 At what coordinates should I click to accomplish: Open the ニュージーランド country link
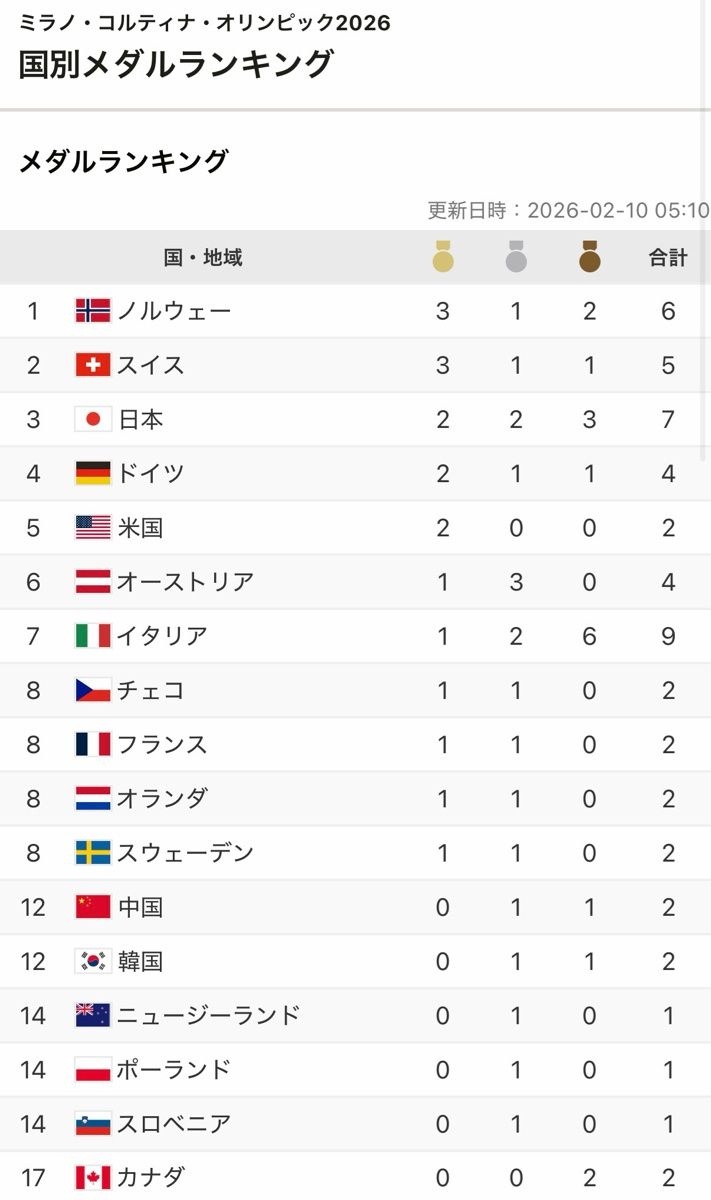(x=208, y=1015)
